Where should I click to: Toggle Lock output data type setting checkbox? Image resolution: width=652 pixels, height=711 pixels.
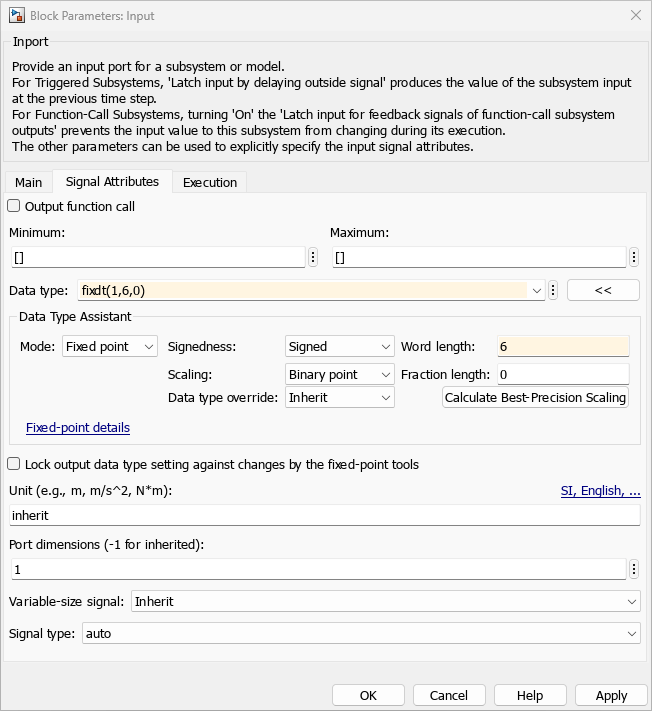click(x=14, y=464)
